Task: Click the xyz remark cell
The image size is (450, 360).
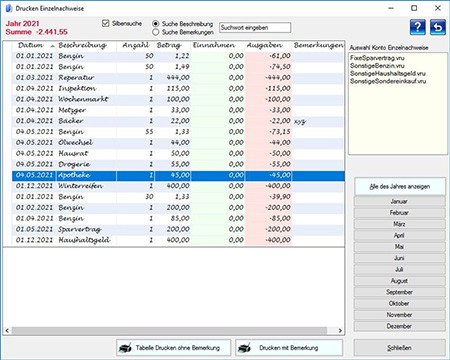Action: click(318, 121)
